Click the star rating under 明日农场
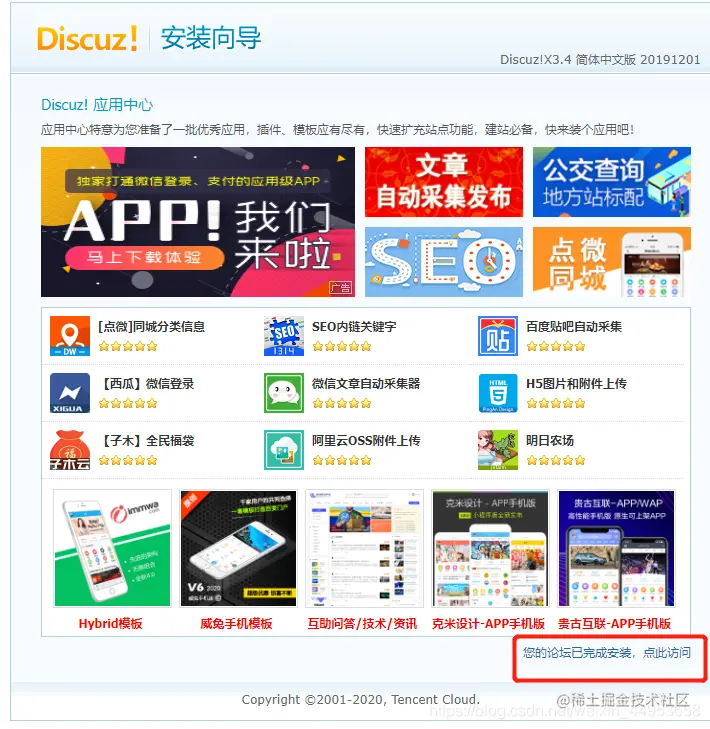The image size is (710, 729). pos(556,461)
